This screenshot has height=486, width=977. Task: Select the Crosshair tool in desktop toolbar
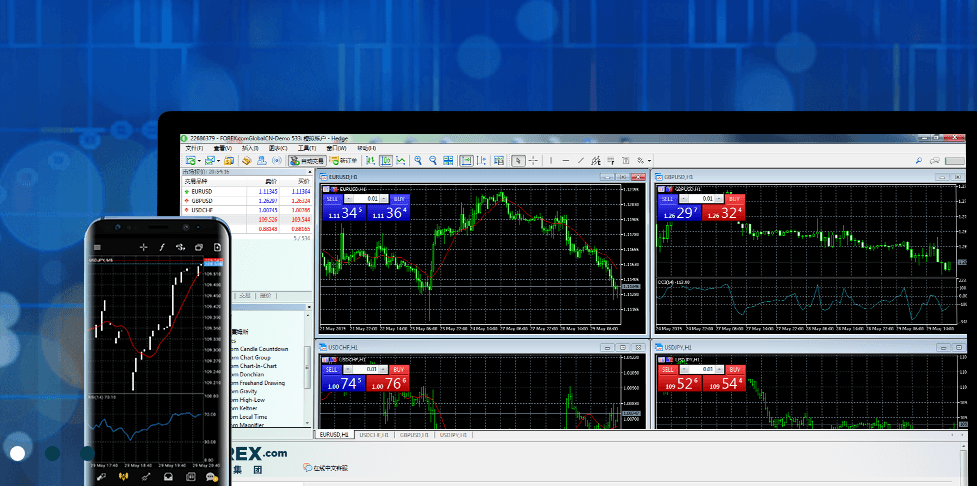[533, 161]
